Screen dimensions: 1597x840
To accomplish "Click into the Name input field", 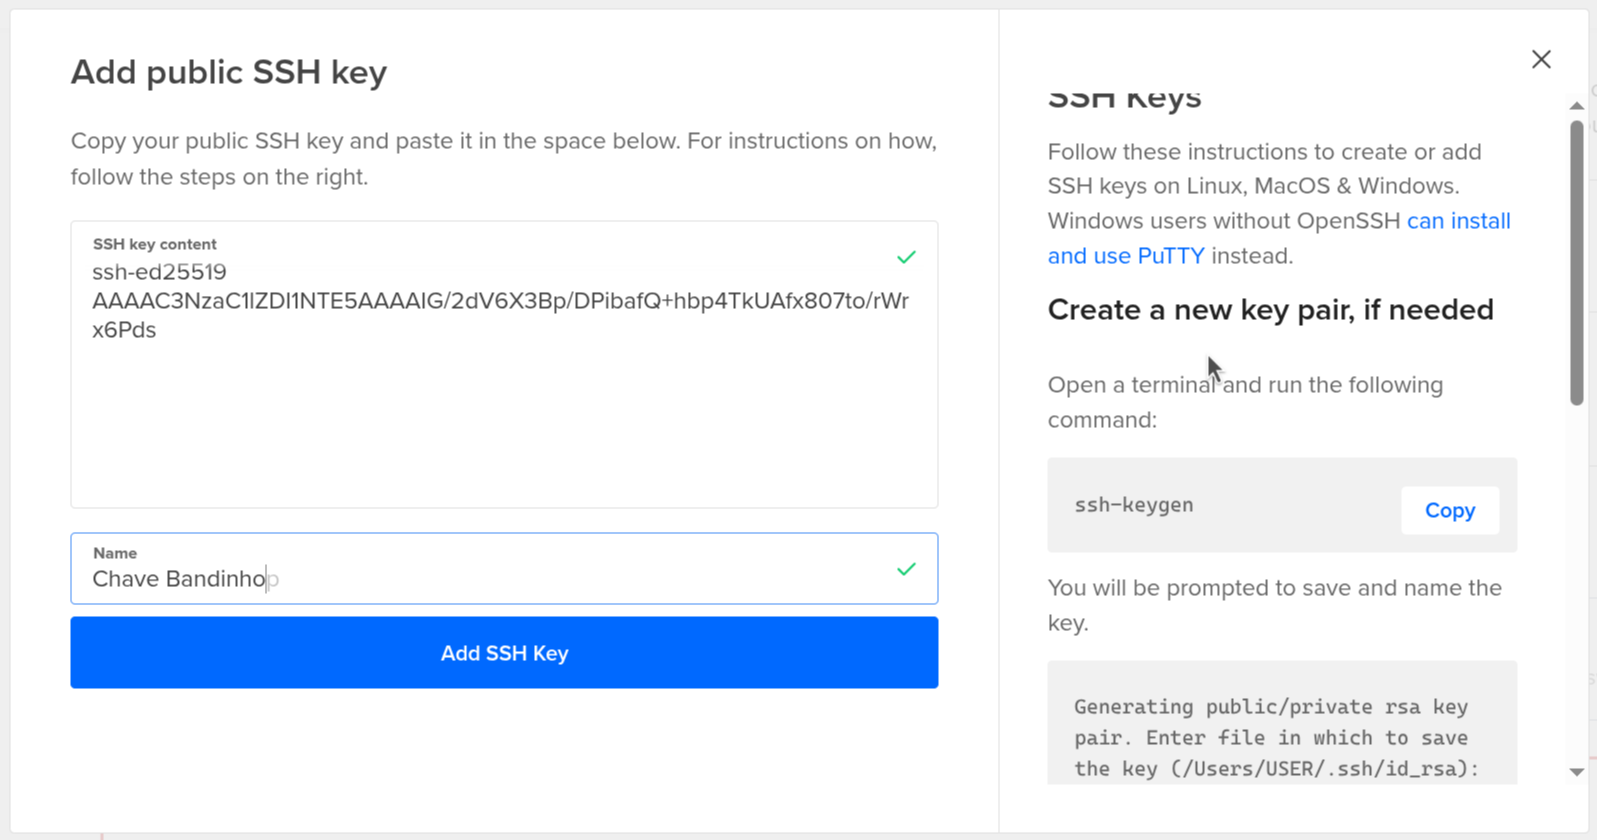I will (x=480, y=579).
